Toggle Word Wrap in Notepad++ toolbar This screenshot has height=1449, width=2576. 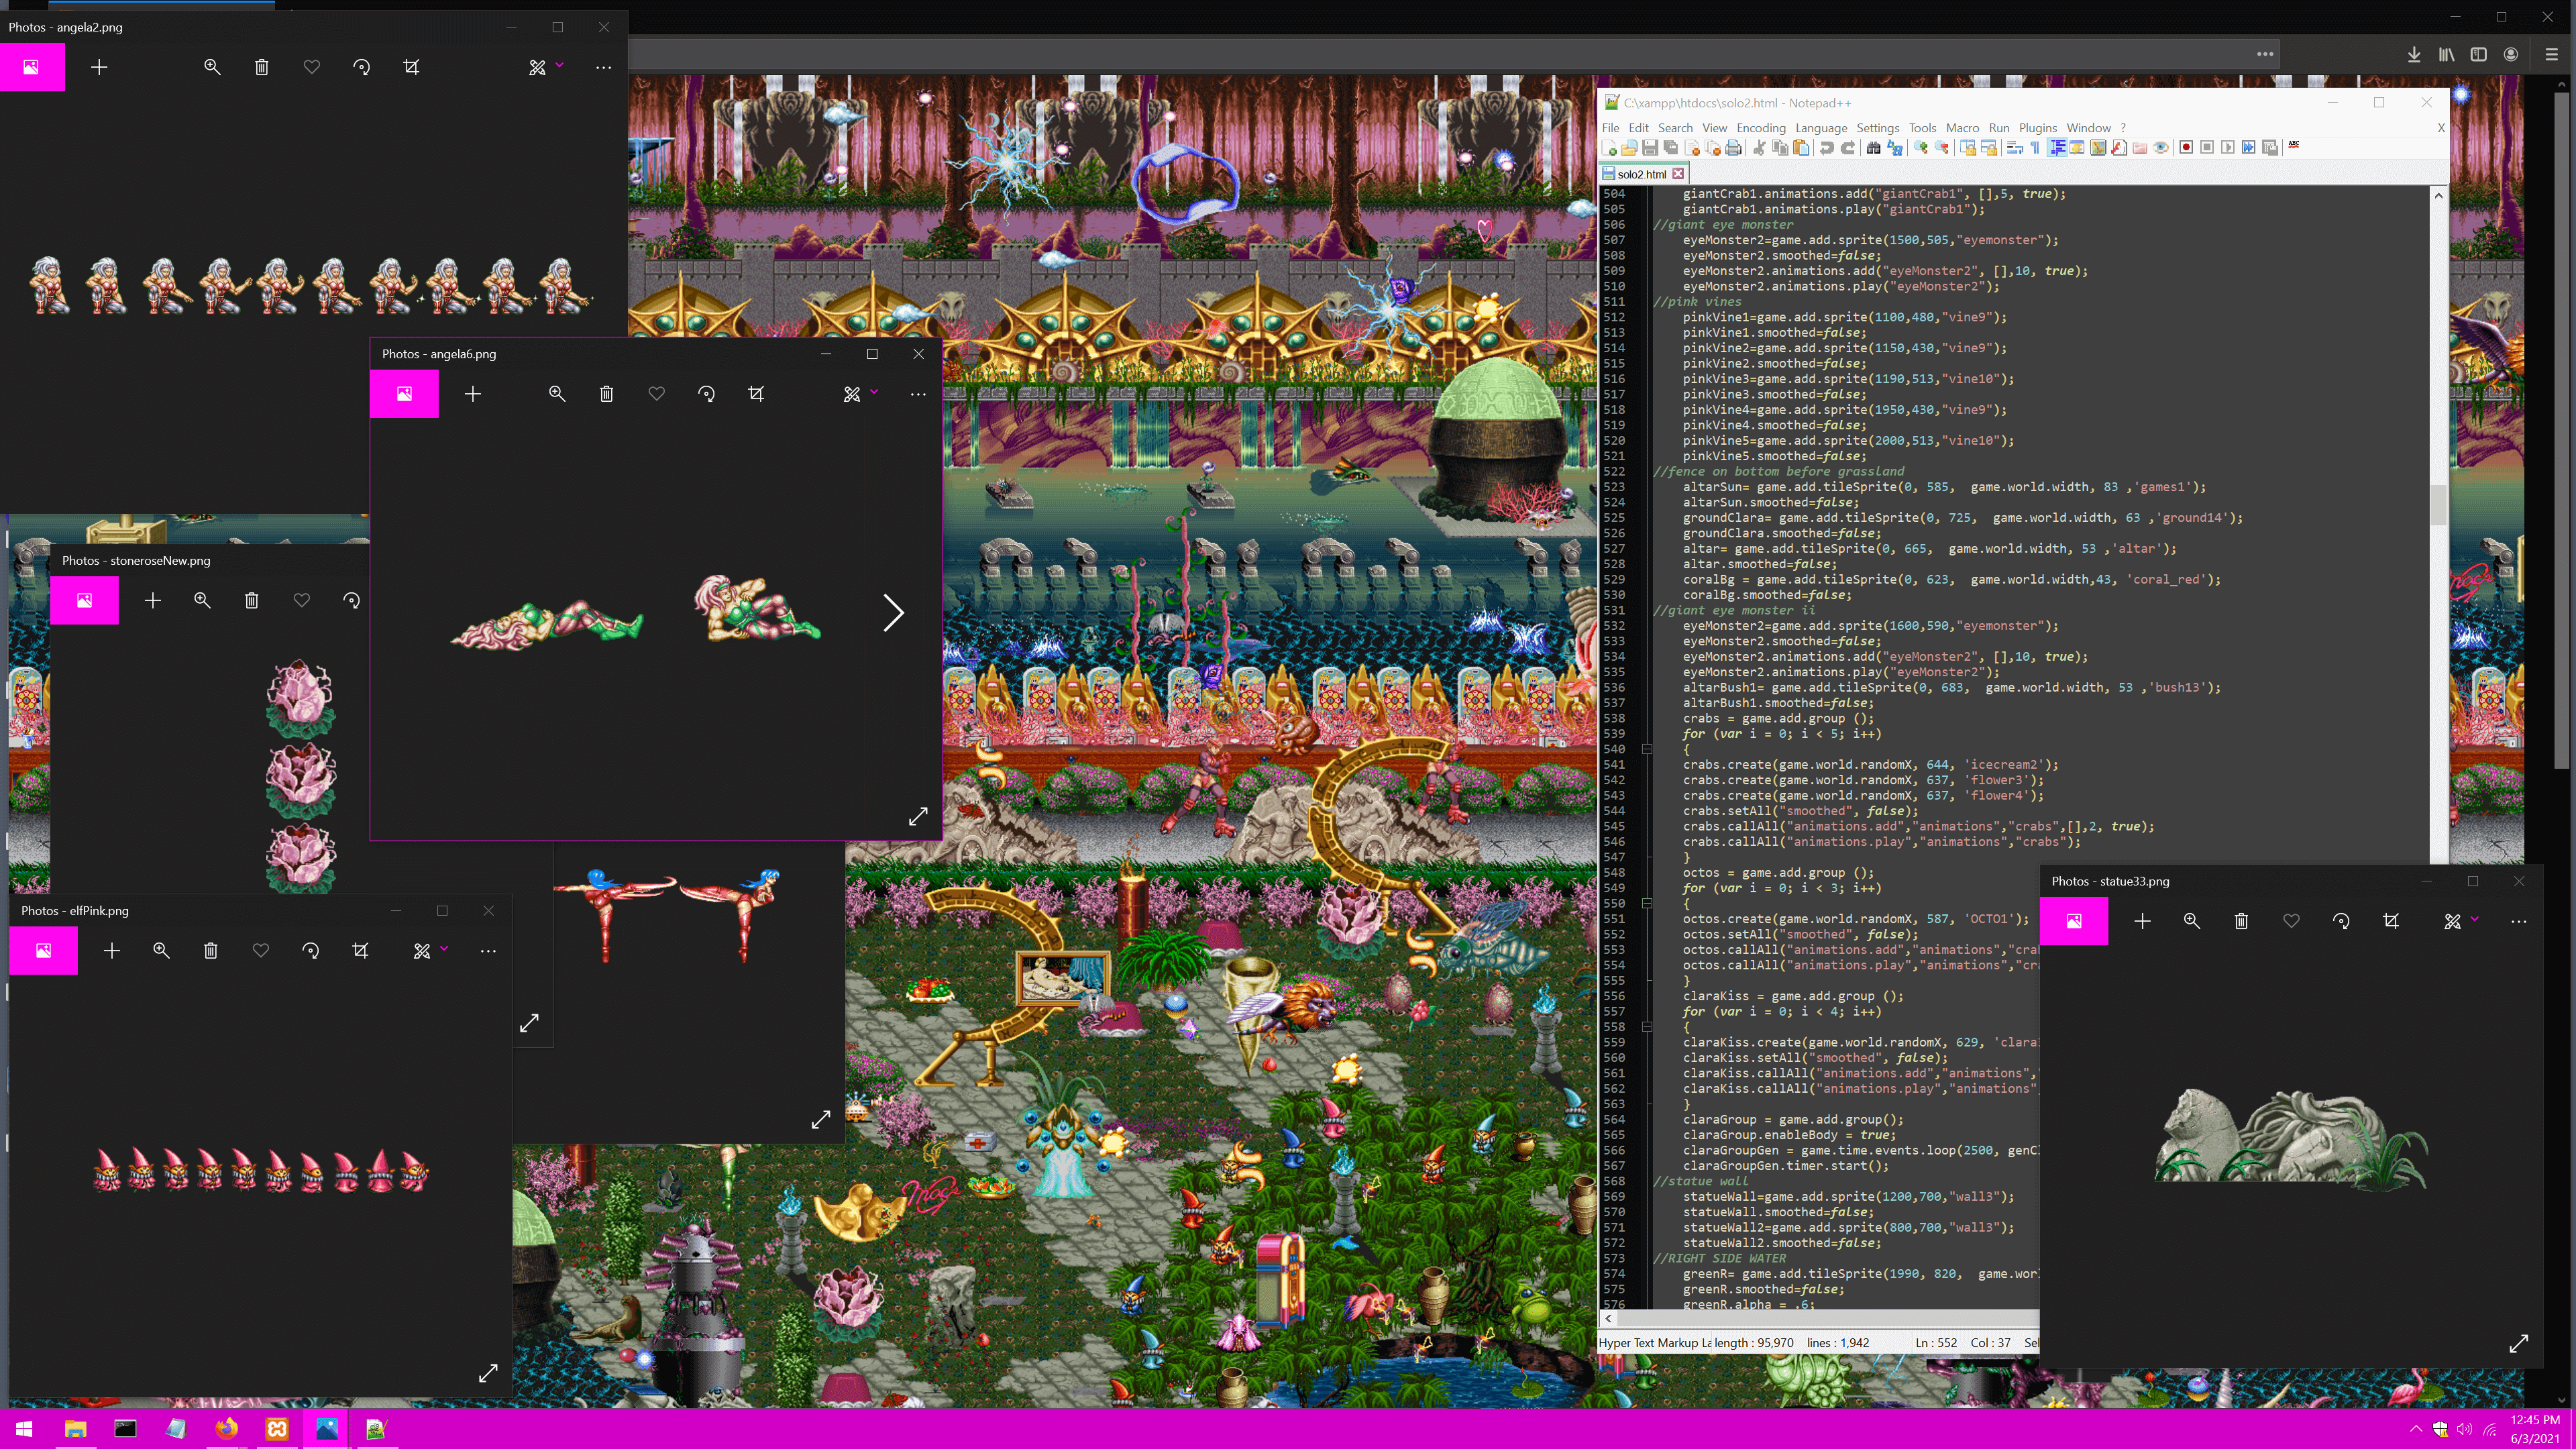(2015, 148)
